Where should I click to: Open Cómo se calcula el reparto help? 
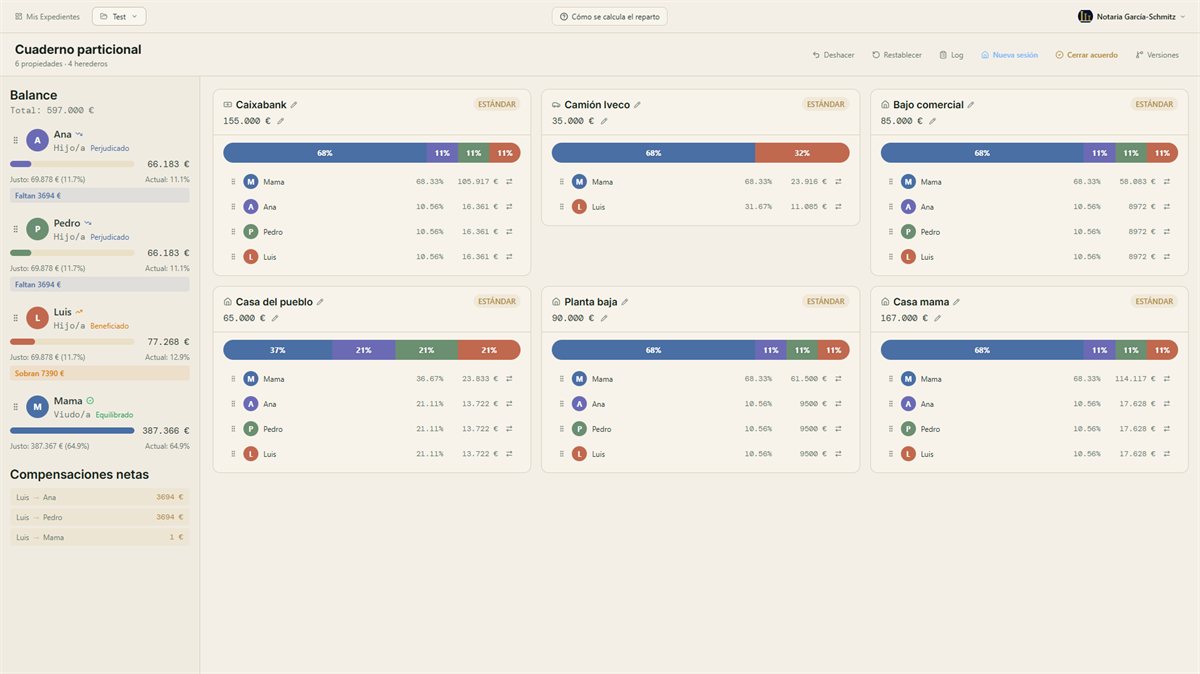pos(610,17)
